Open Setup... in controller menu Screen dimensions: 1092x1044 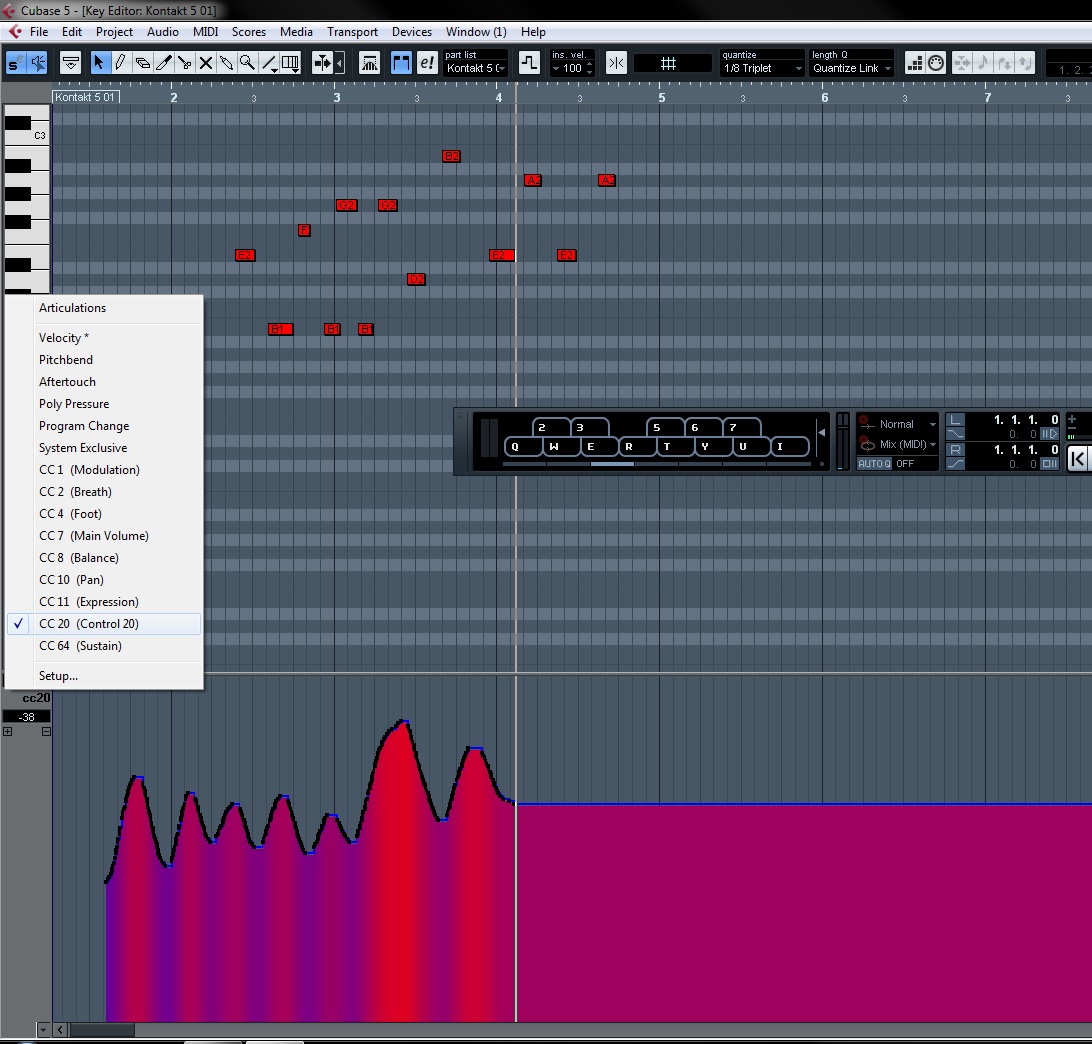[104, 676]
